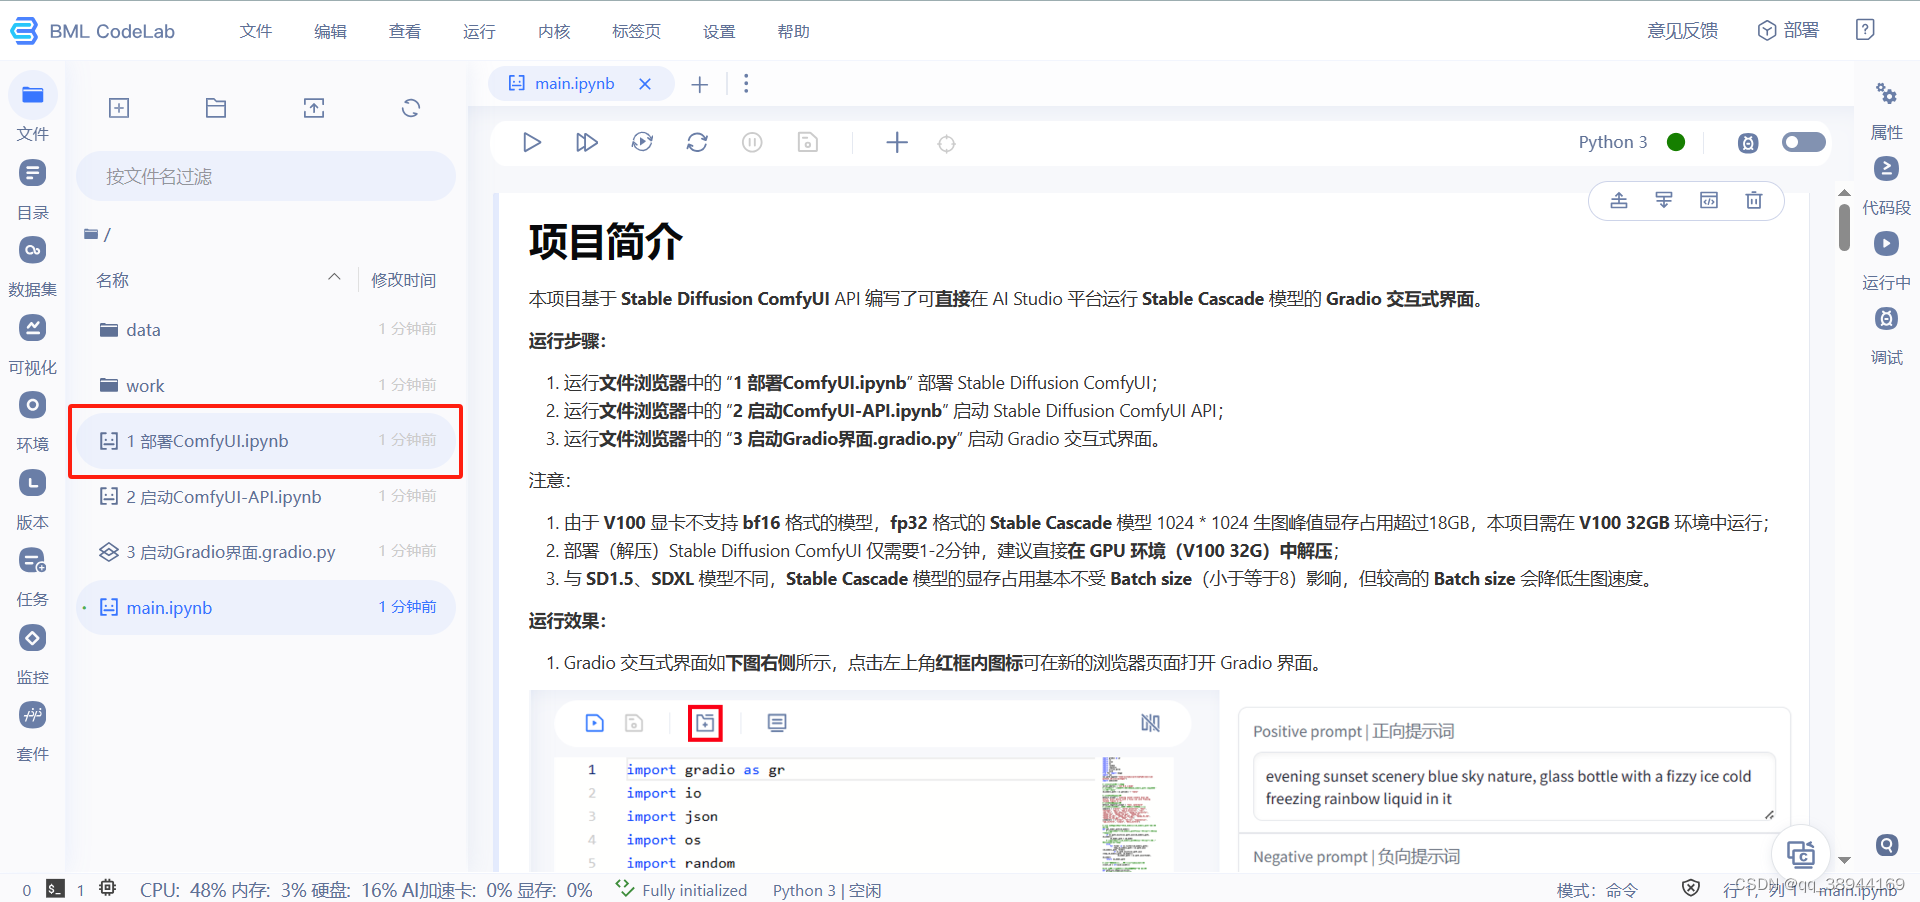Convert the current cell type icon
The image size is (1920, 902).
coord(1709,200)
